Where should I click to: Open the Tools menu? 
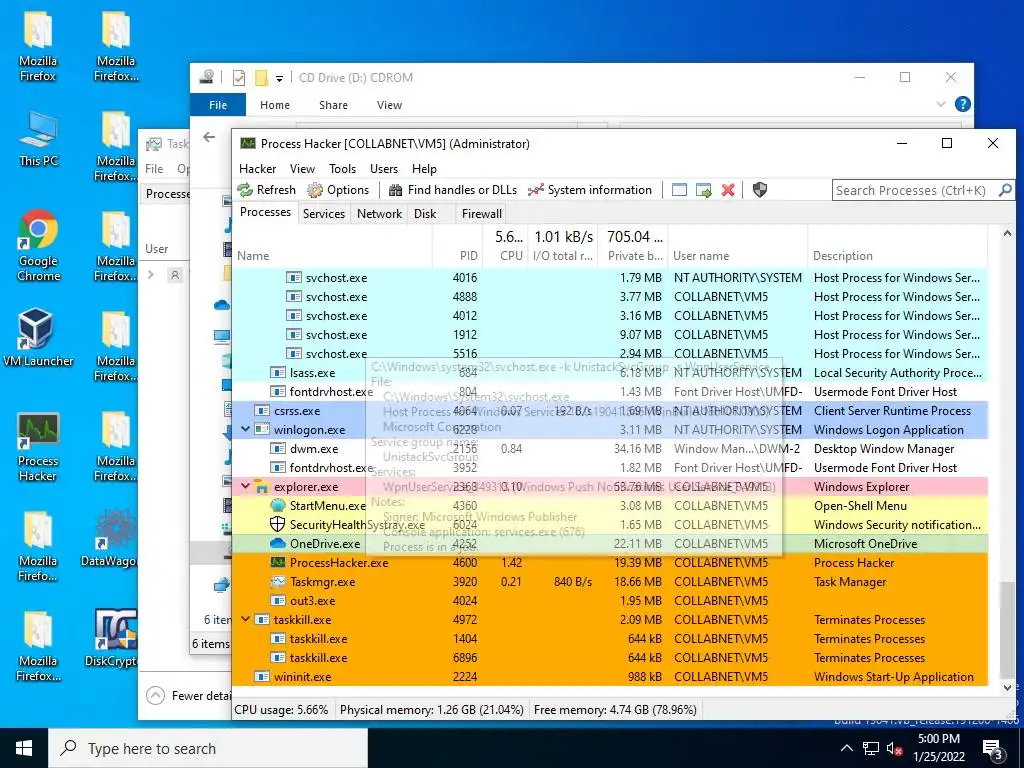(342, 168)
